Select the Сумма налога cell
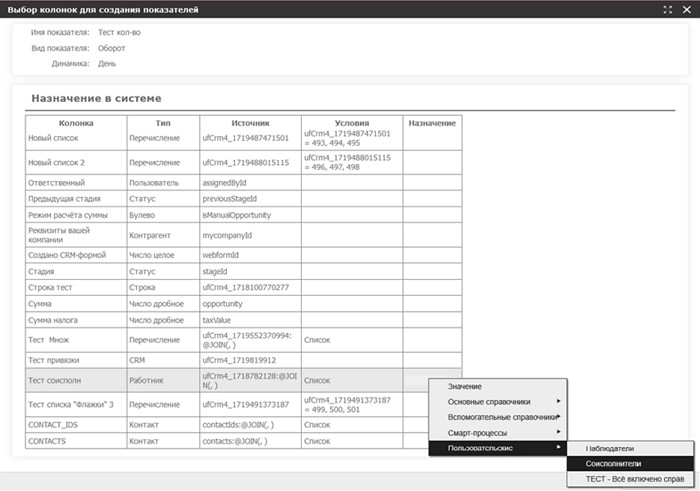The width and height of the screenshot is (700, 491). point(76,320)
